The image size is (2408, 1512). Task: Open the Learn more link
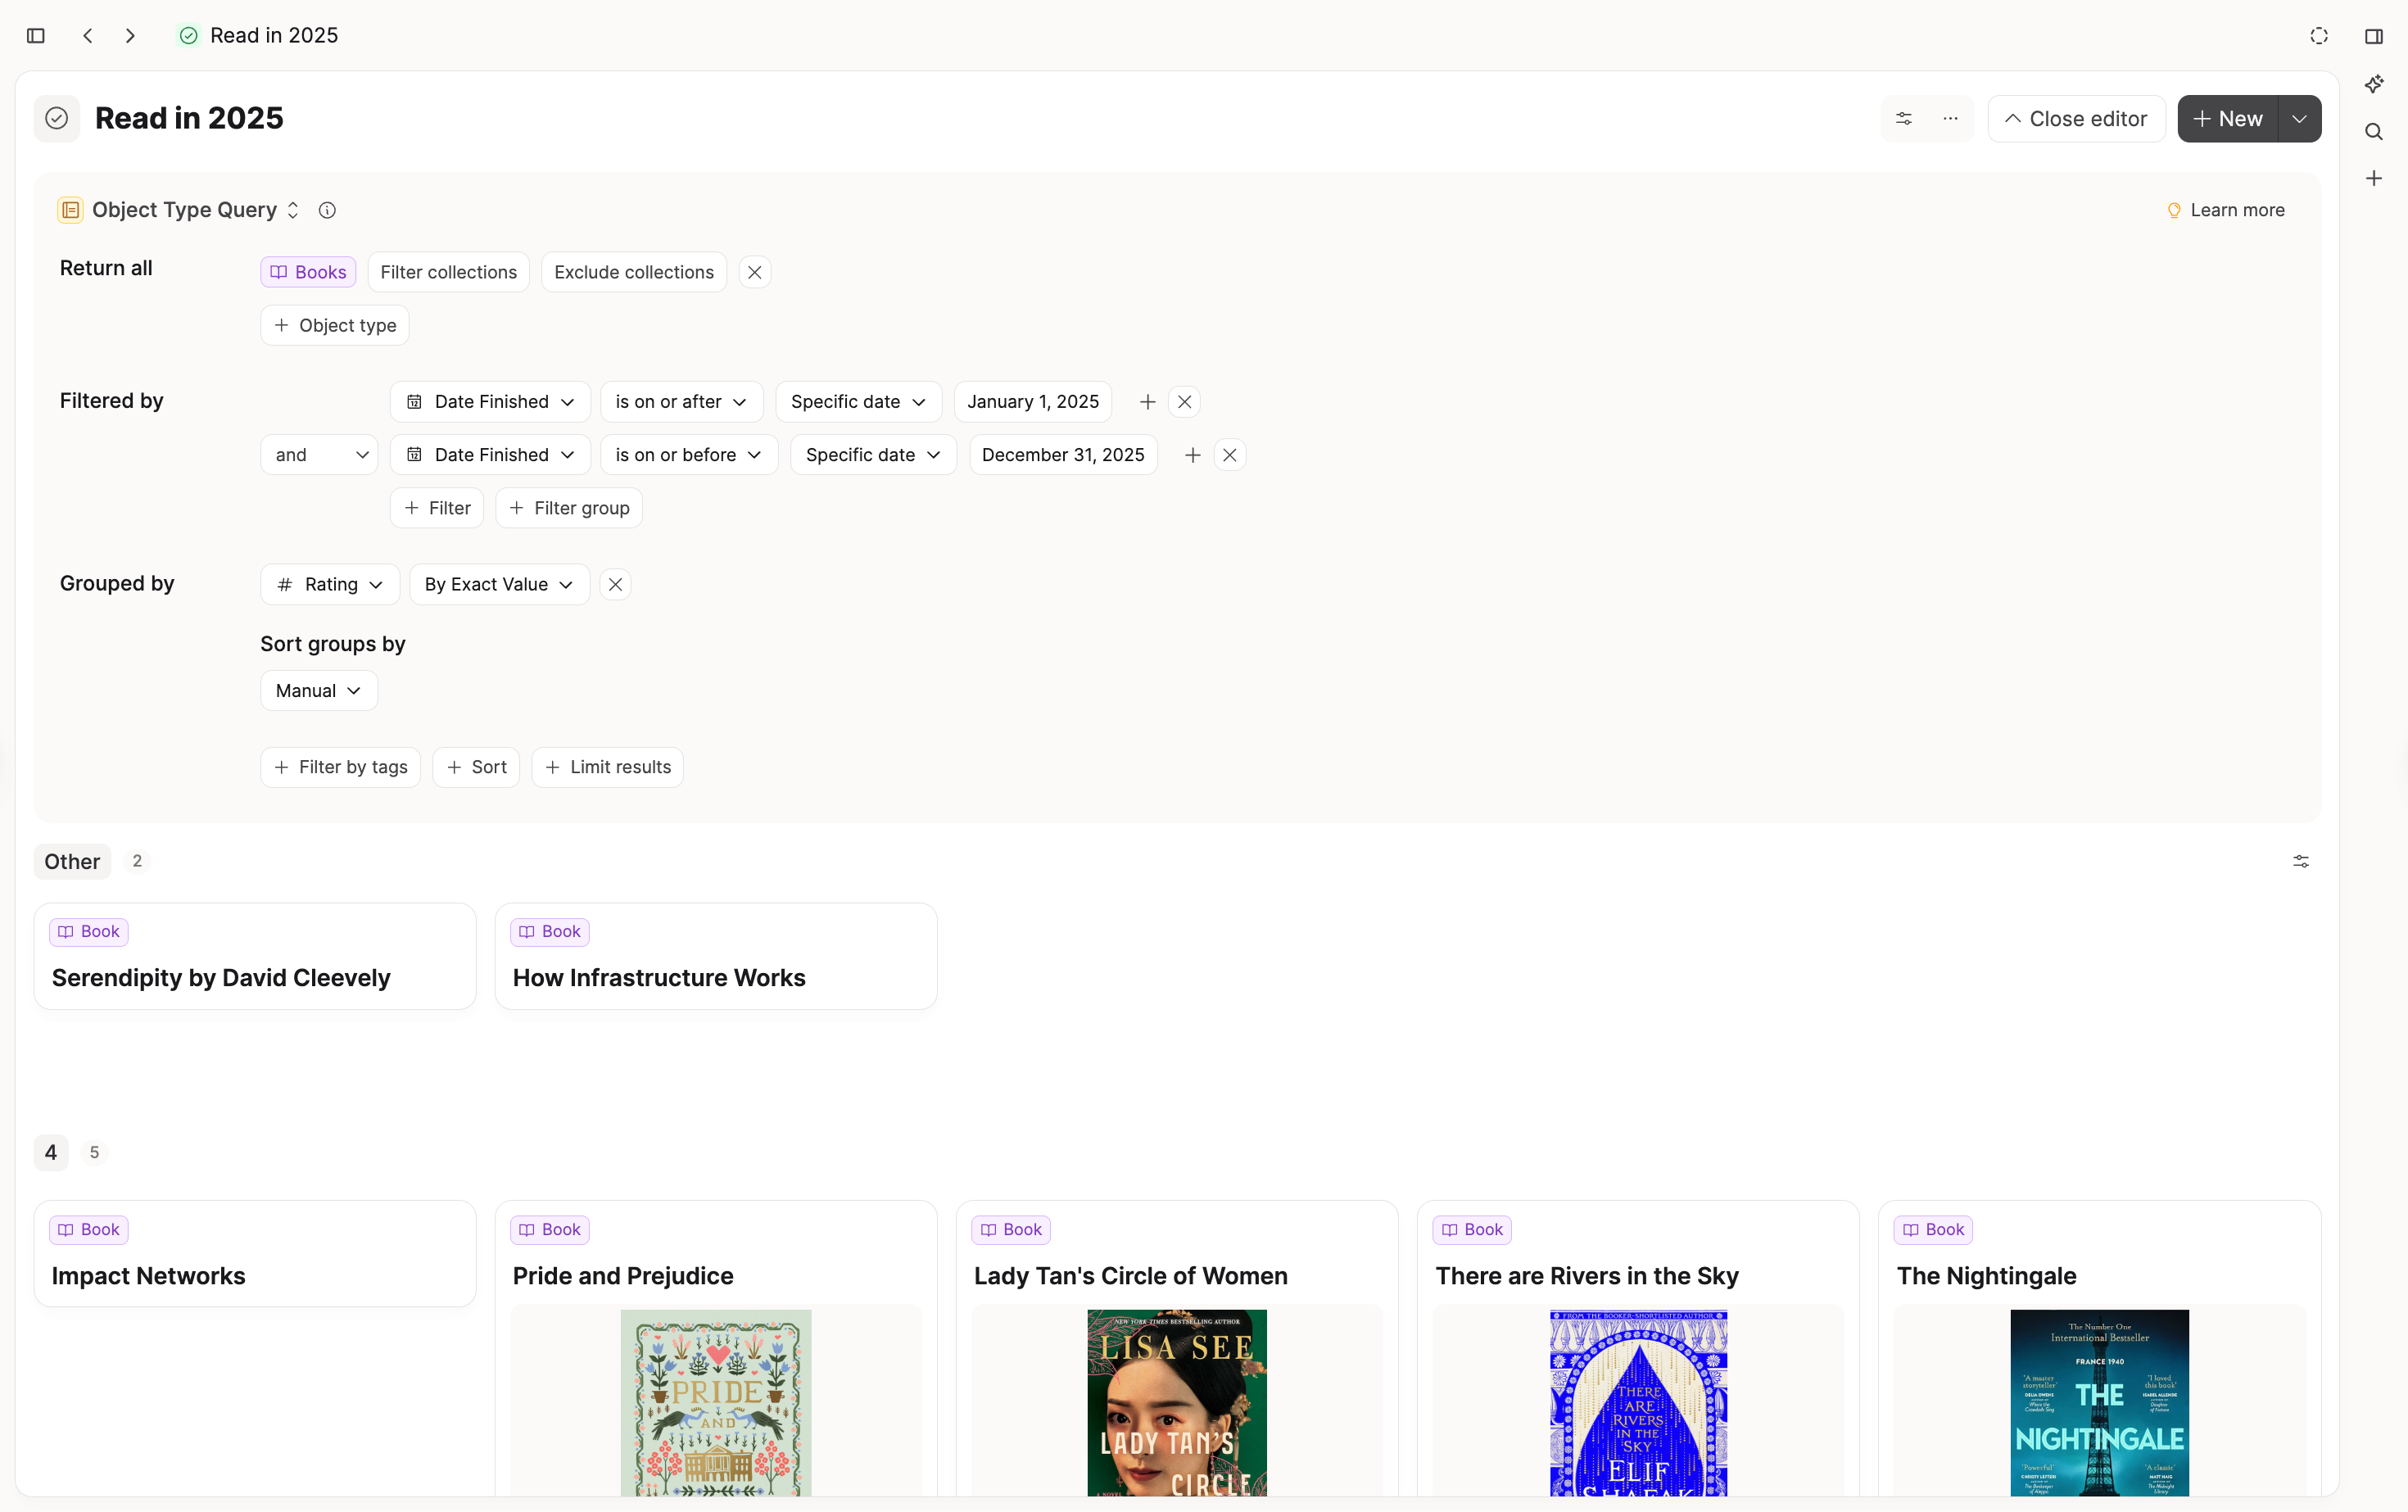pos(2226,210)
